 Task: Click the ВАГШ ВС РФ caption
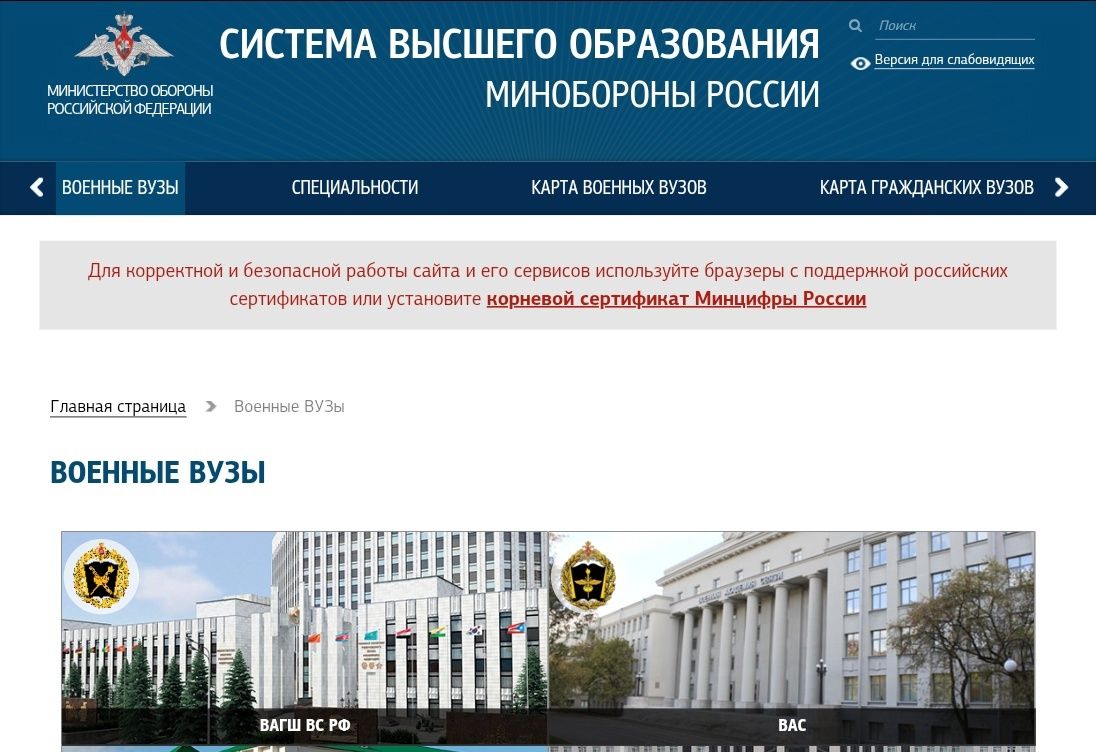point(305,725)
